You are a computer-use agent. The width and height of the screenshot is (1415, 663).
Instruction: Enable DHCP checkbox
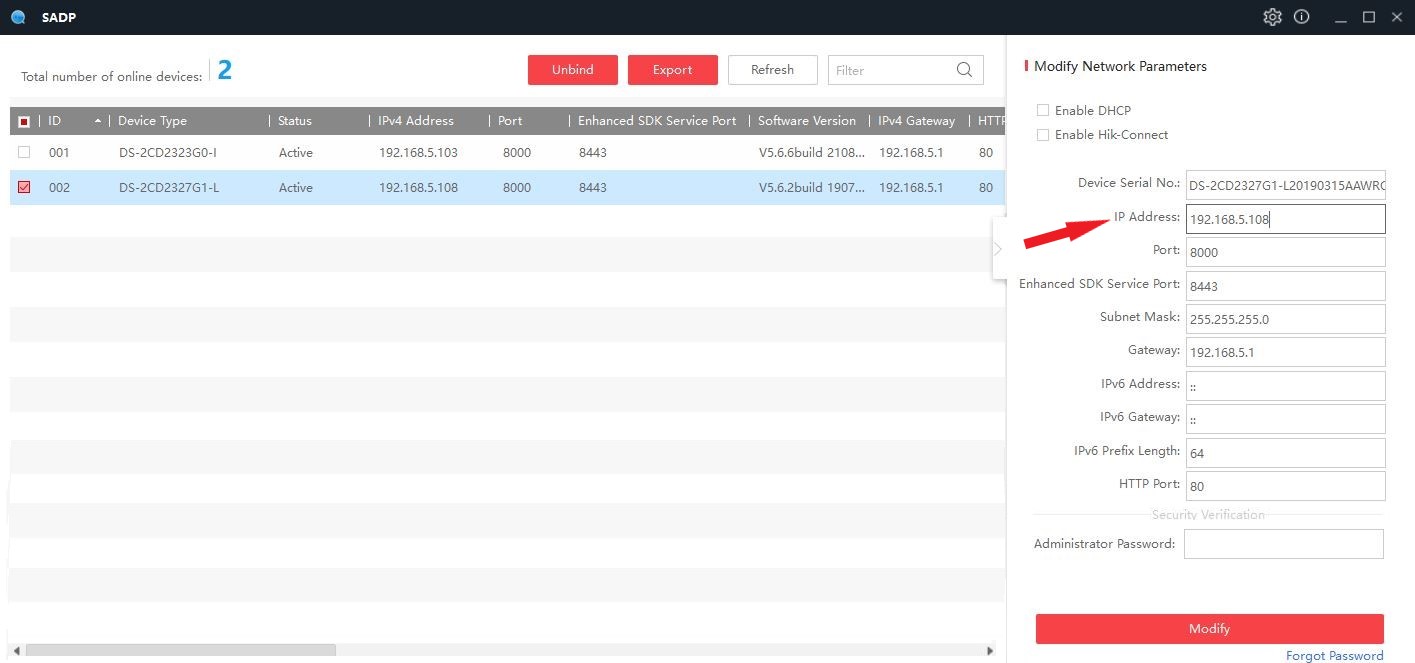click(x=1043, y=110)
